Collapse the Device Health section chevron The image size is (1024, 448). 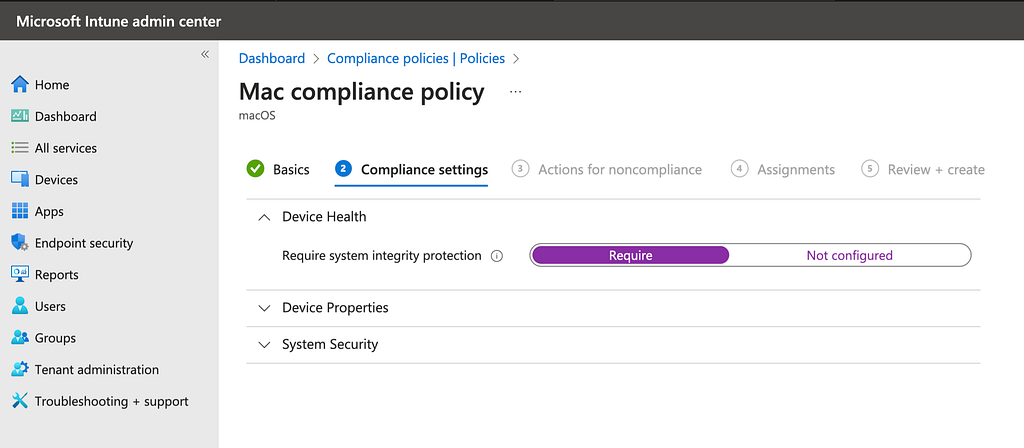coord(264,217)
